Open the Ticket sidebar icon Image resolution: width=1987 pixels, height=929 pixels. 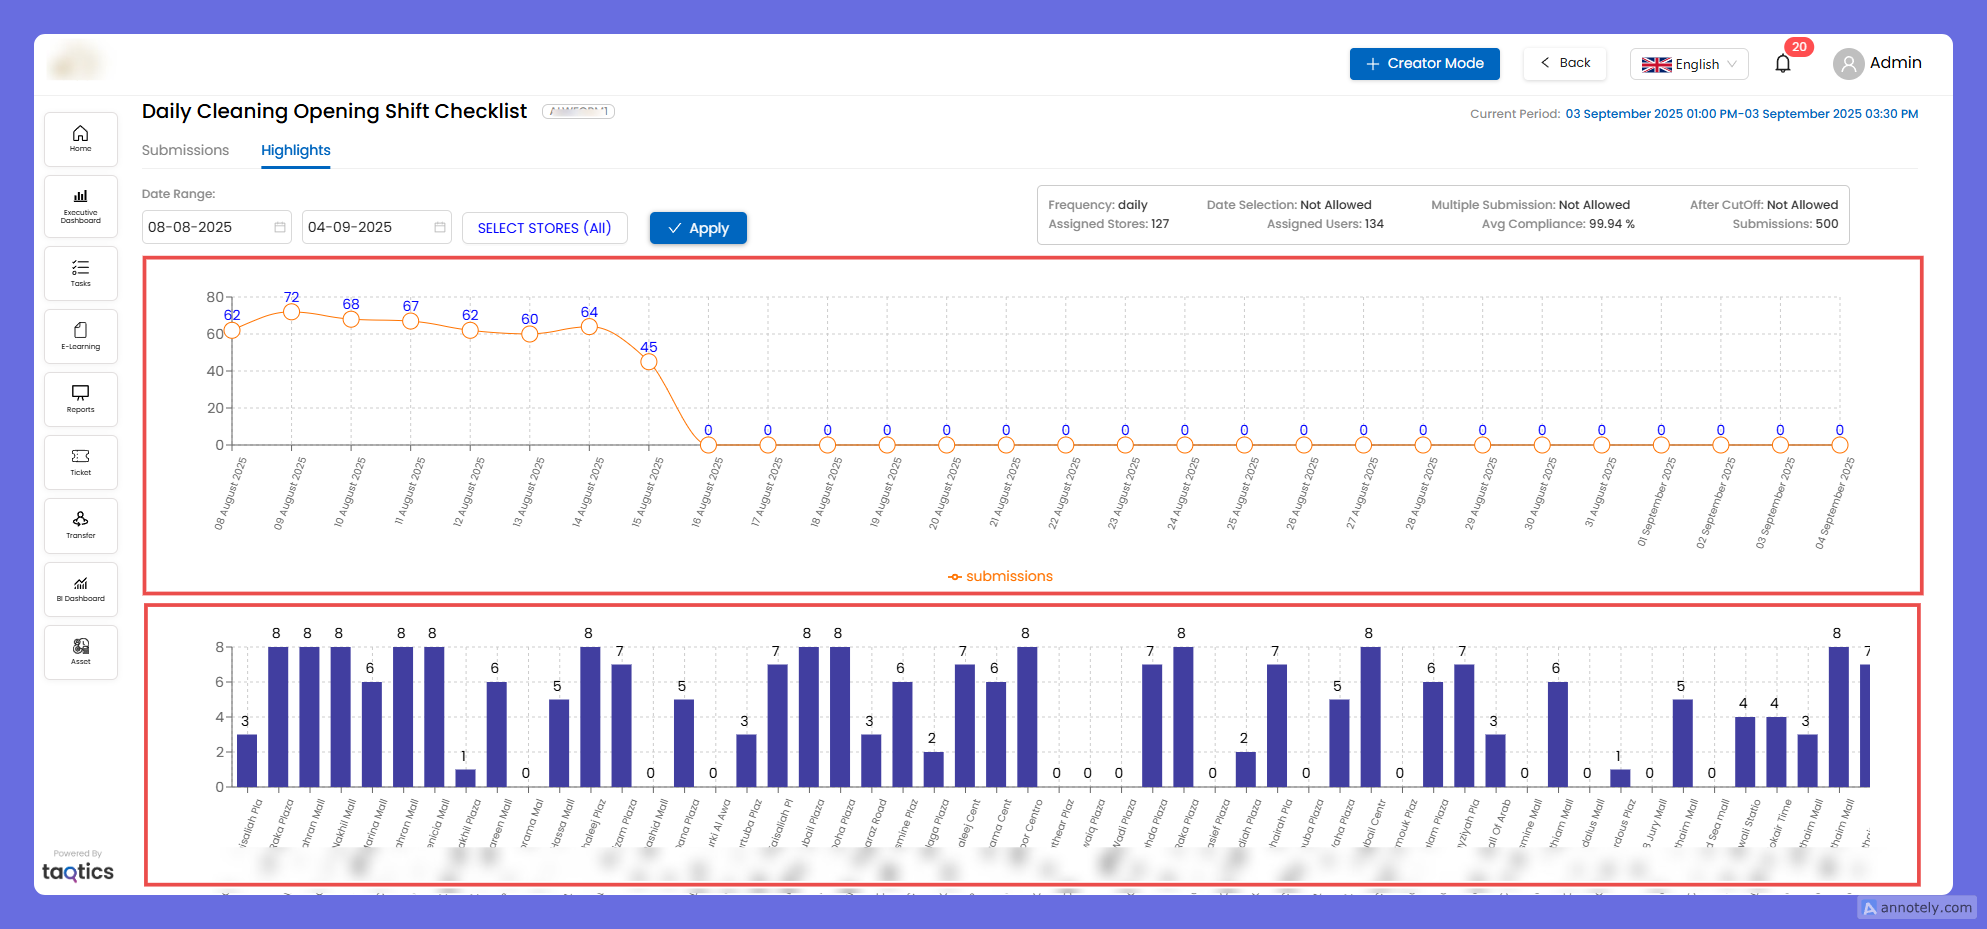pyautogui.click(x=80, y=462)
